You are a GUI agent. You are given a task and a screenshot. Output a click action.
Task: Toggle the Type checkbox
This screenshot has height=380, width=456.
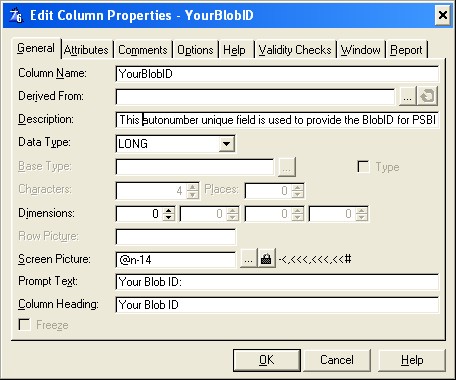tap(363, 167)
